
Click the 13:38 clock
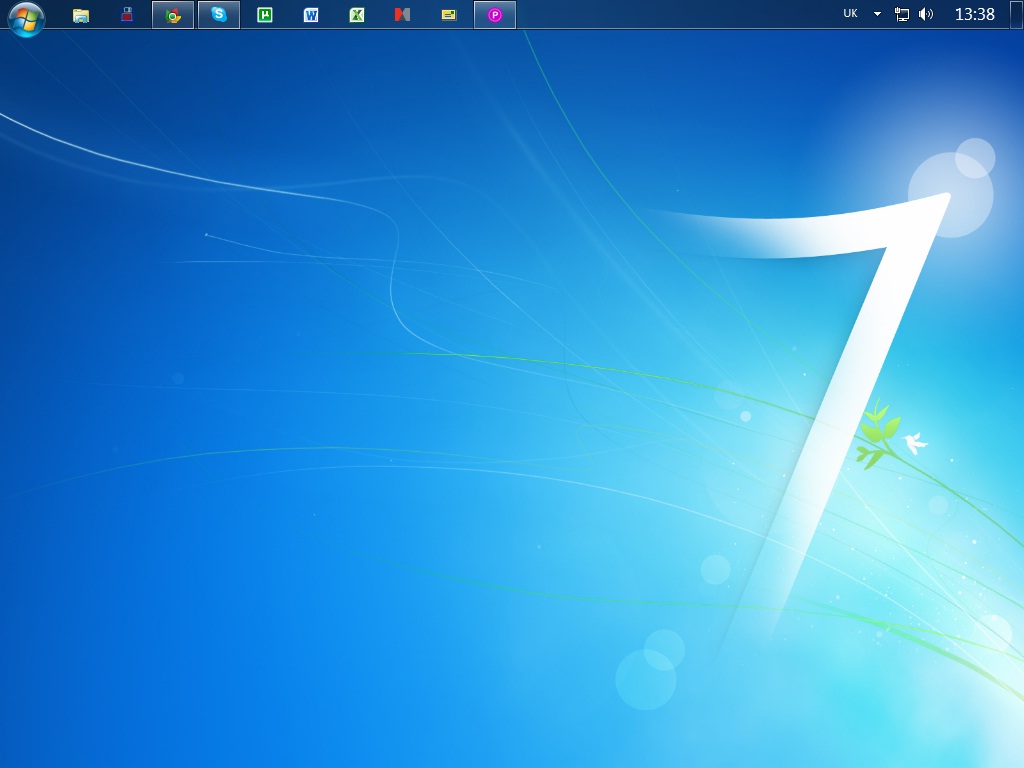point(974,14)
